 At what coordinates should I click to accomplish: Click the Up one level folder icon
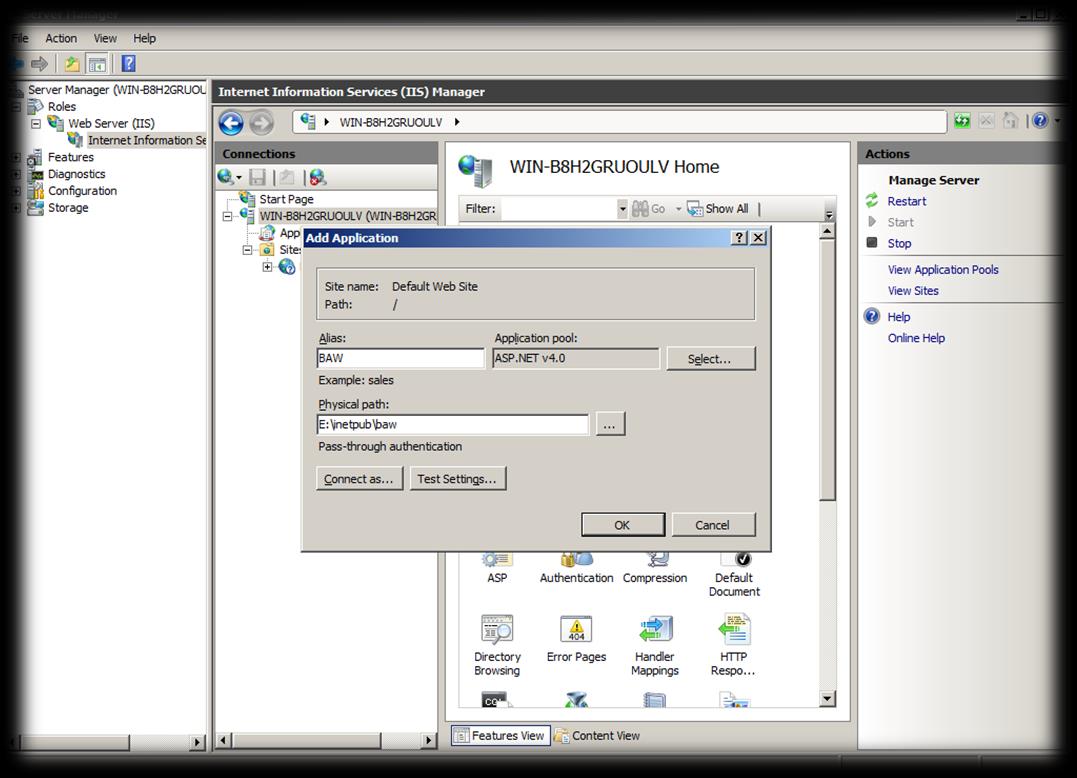click(72, 64)
